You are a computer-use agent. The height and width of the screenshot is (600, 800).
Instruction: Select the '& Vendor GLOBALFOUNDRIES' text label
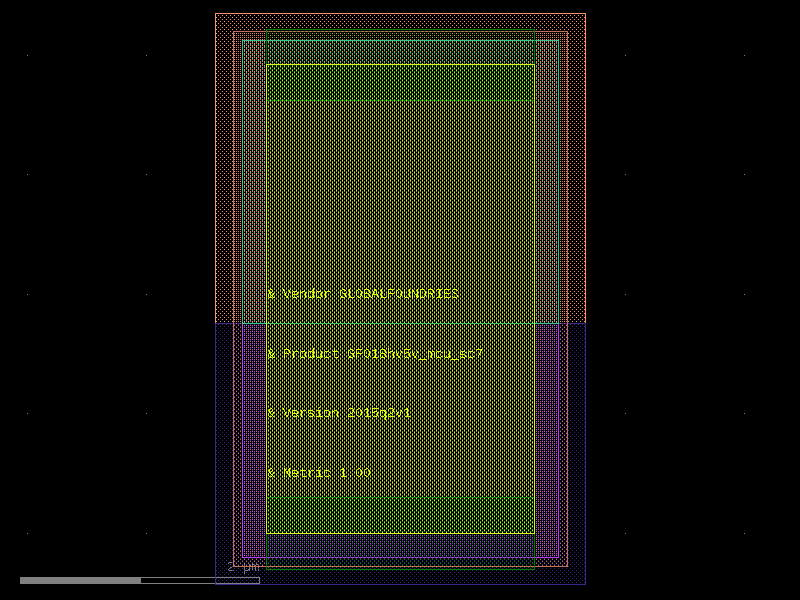363,294
